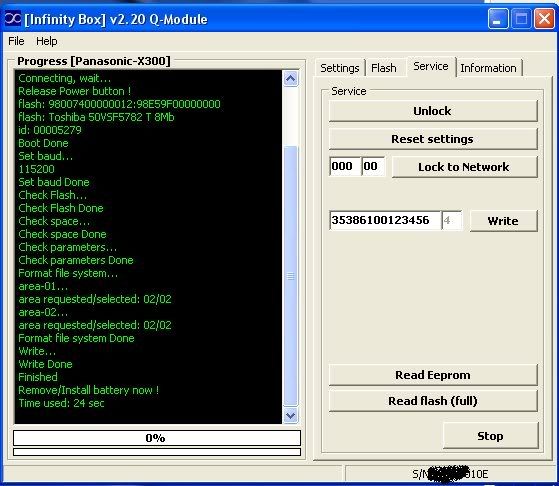This screenshot has width=559, height=486.
Task: Open the File menu
Action: [x=16, y=41]
